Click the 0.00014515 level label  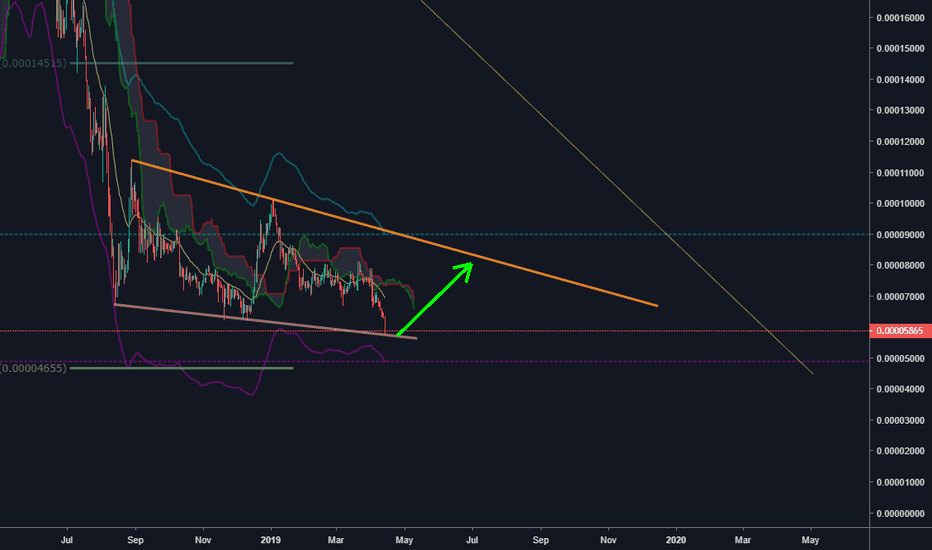click(x=33, y=63)
